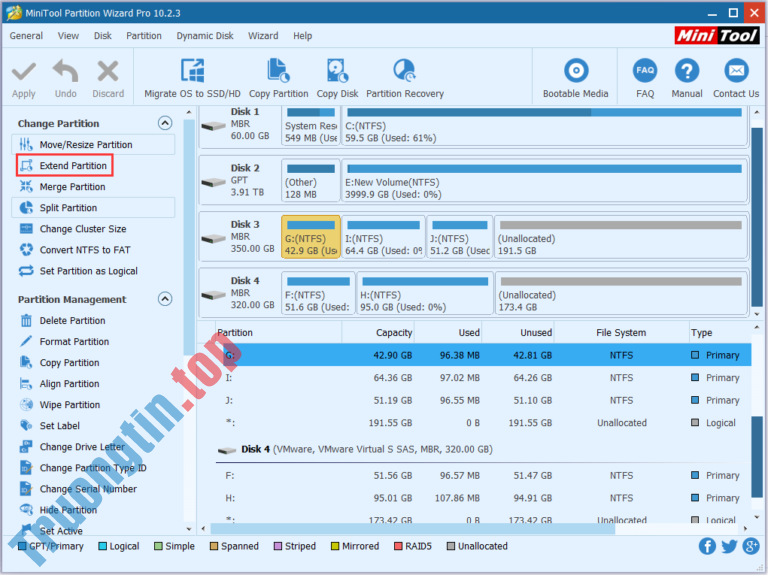Click the sidebar scroll down arrow

pos(189,529)
